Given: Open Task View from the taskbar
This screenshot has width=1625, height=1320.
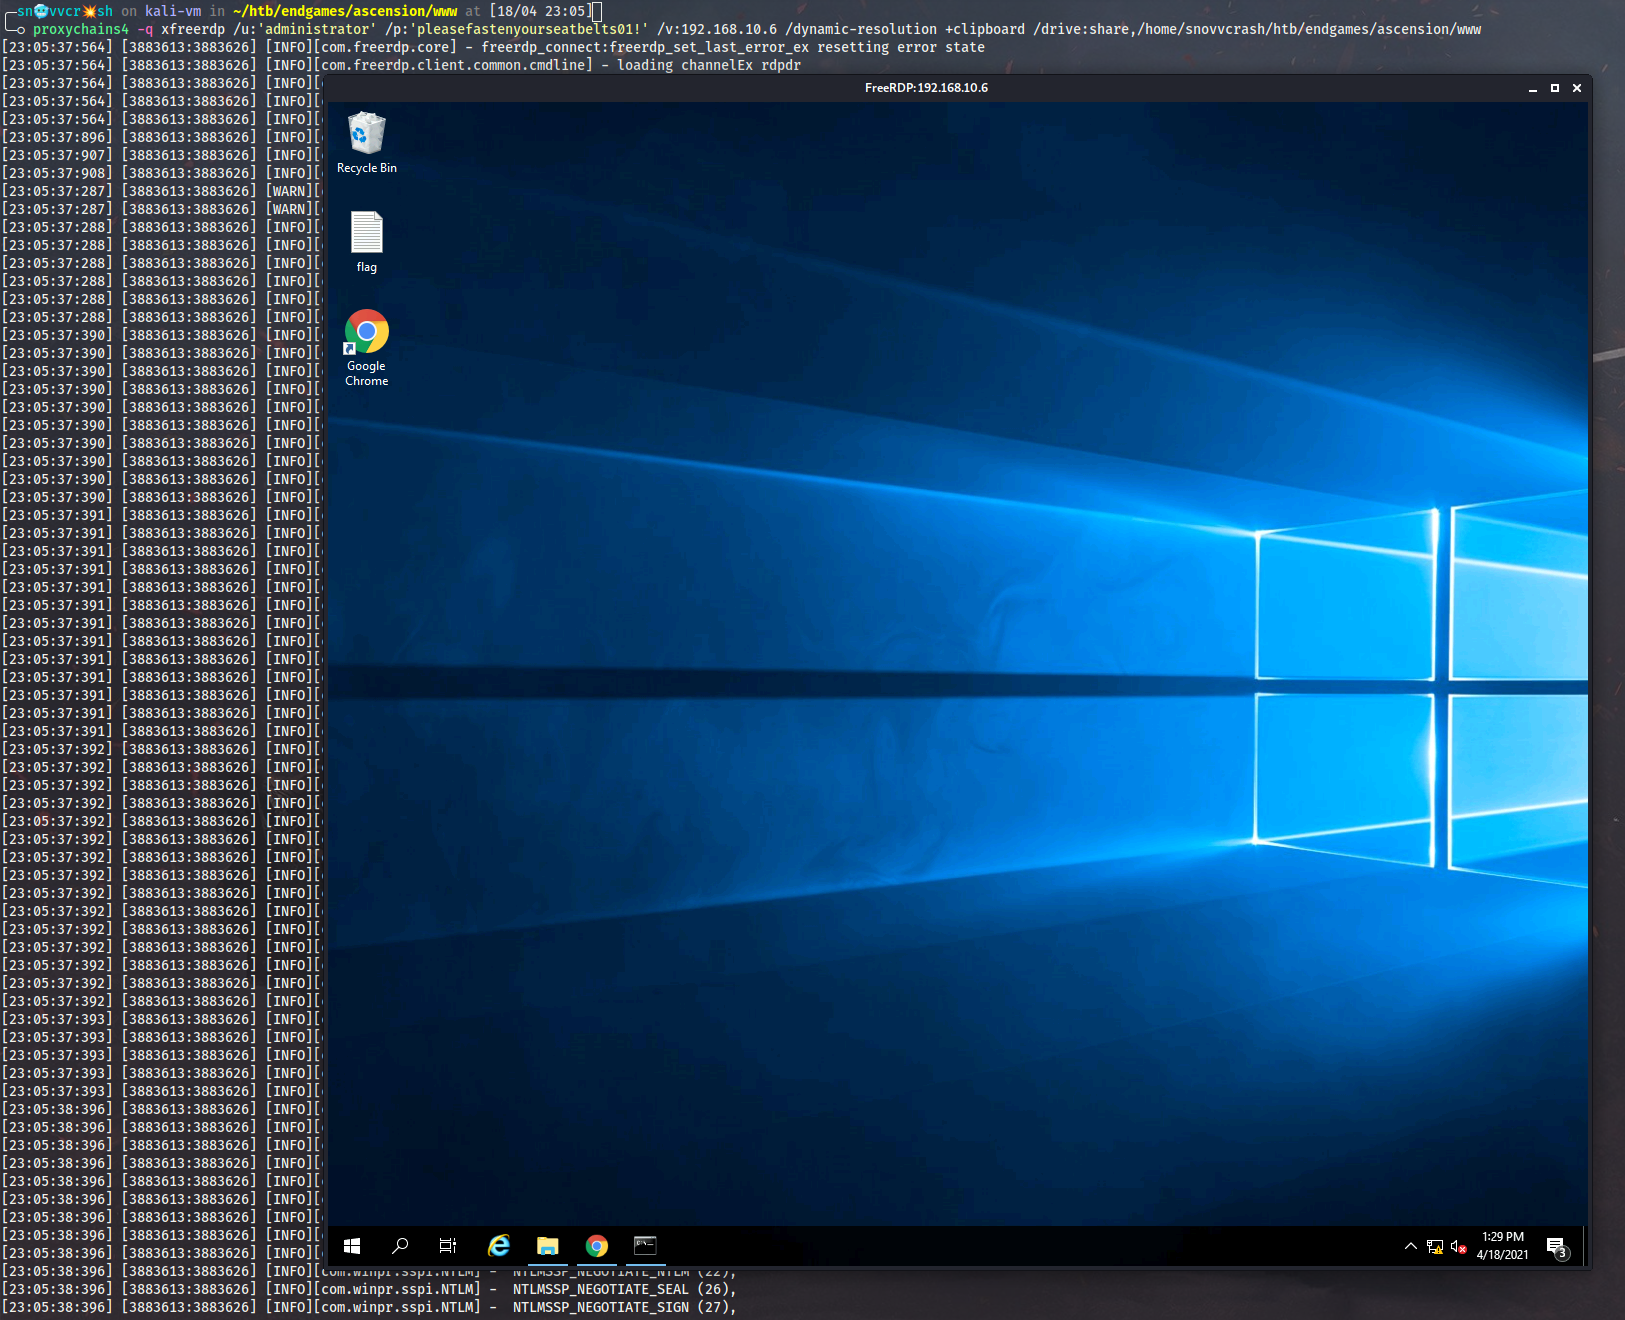Looking at the screenshot, I should tap(448, 1246).
